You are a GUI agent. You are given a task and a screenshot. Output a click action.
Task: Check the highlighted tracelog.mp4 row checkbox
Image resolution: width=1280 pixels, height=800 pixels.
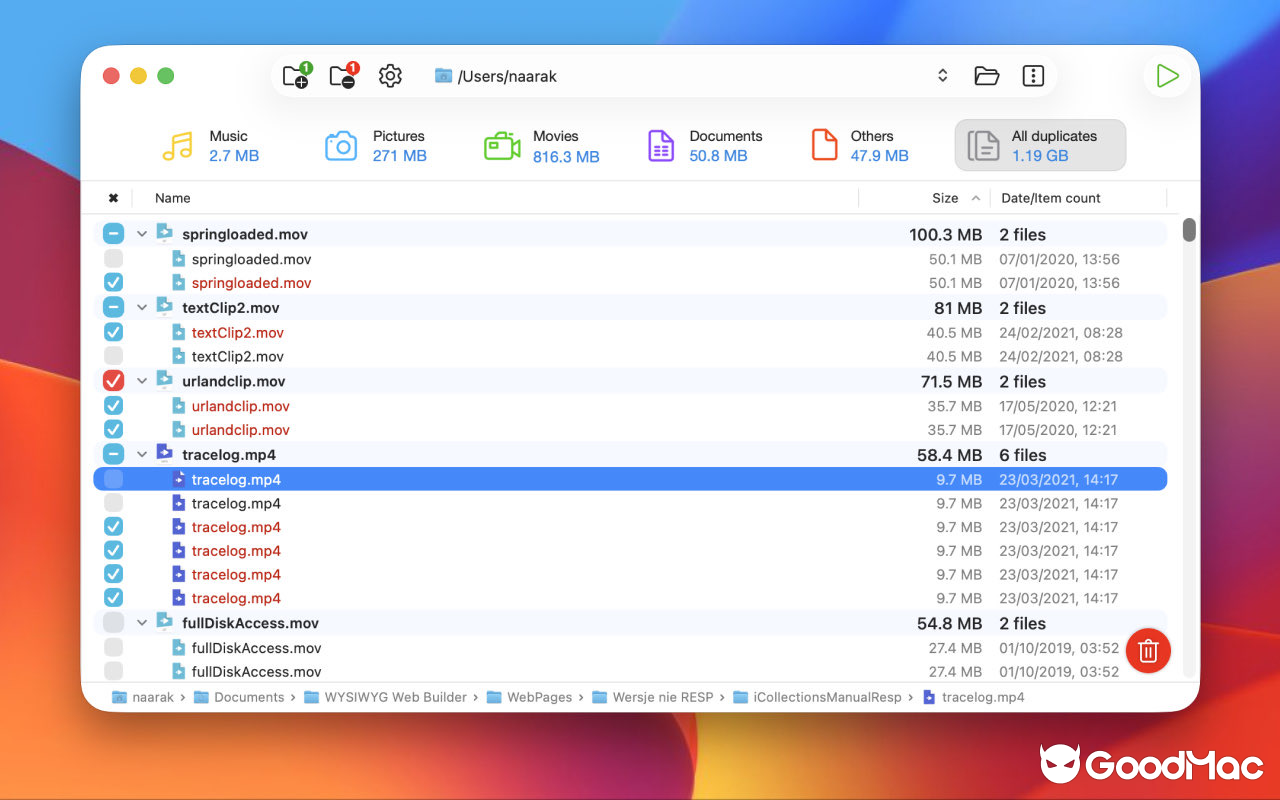pyautogui.click(x=113, y=480)
